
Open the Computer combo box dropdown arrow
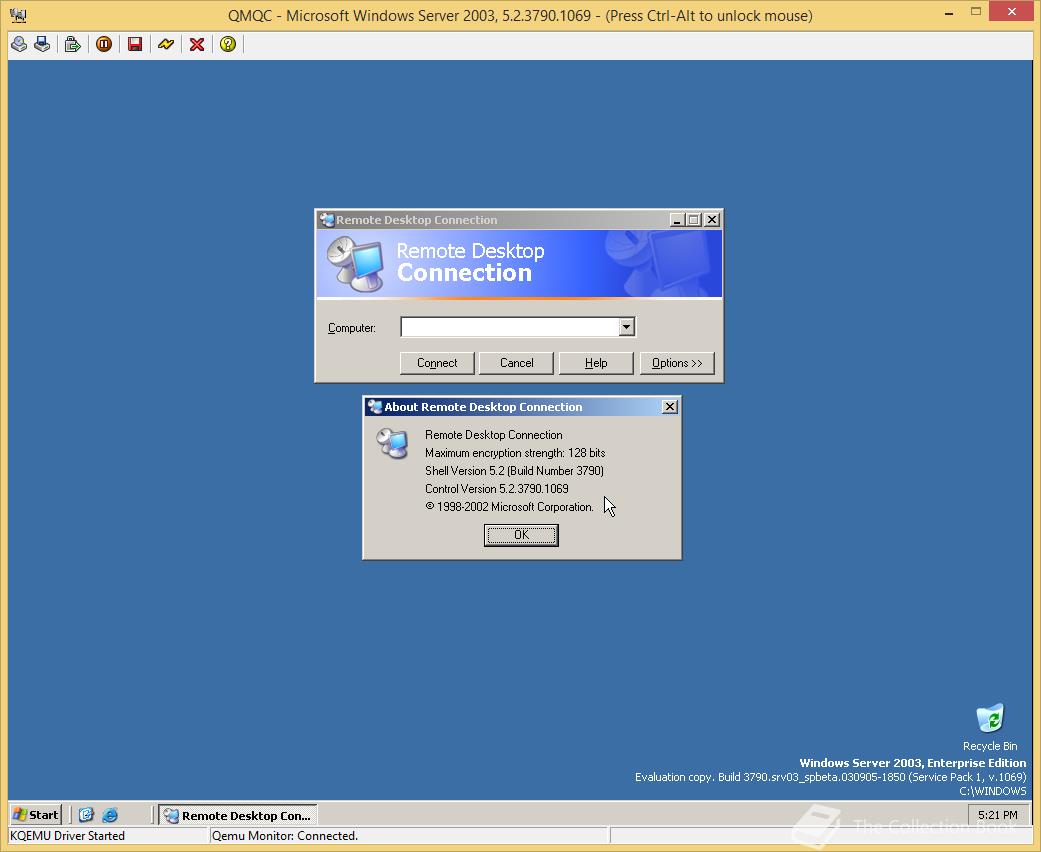pos(626,327)
